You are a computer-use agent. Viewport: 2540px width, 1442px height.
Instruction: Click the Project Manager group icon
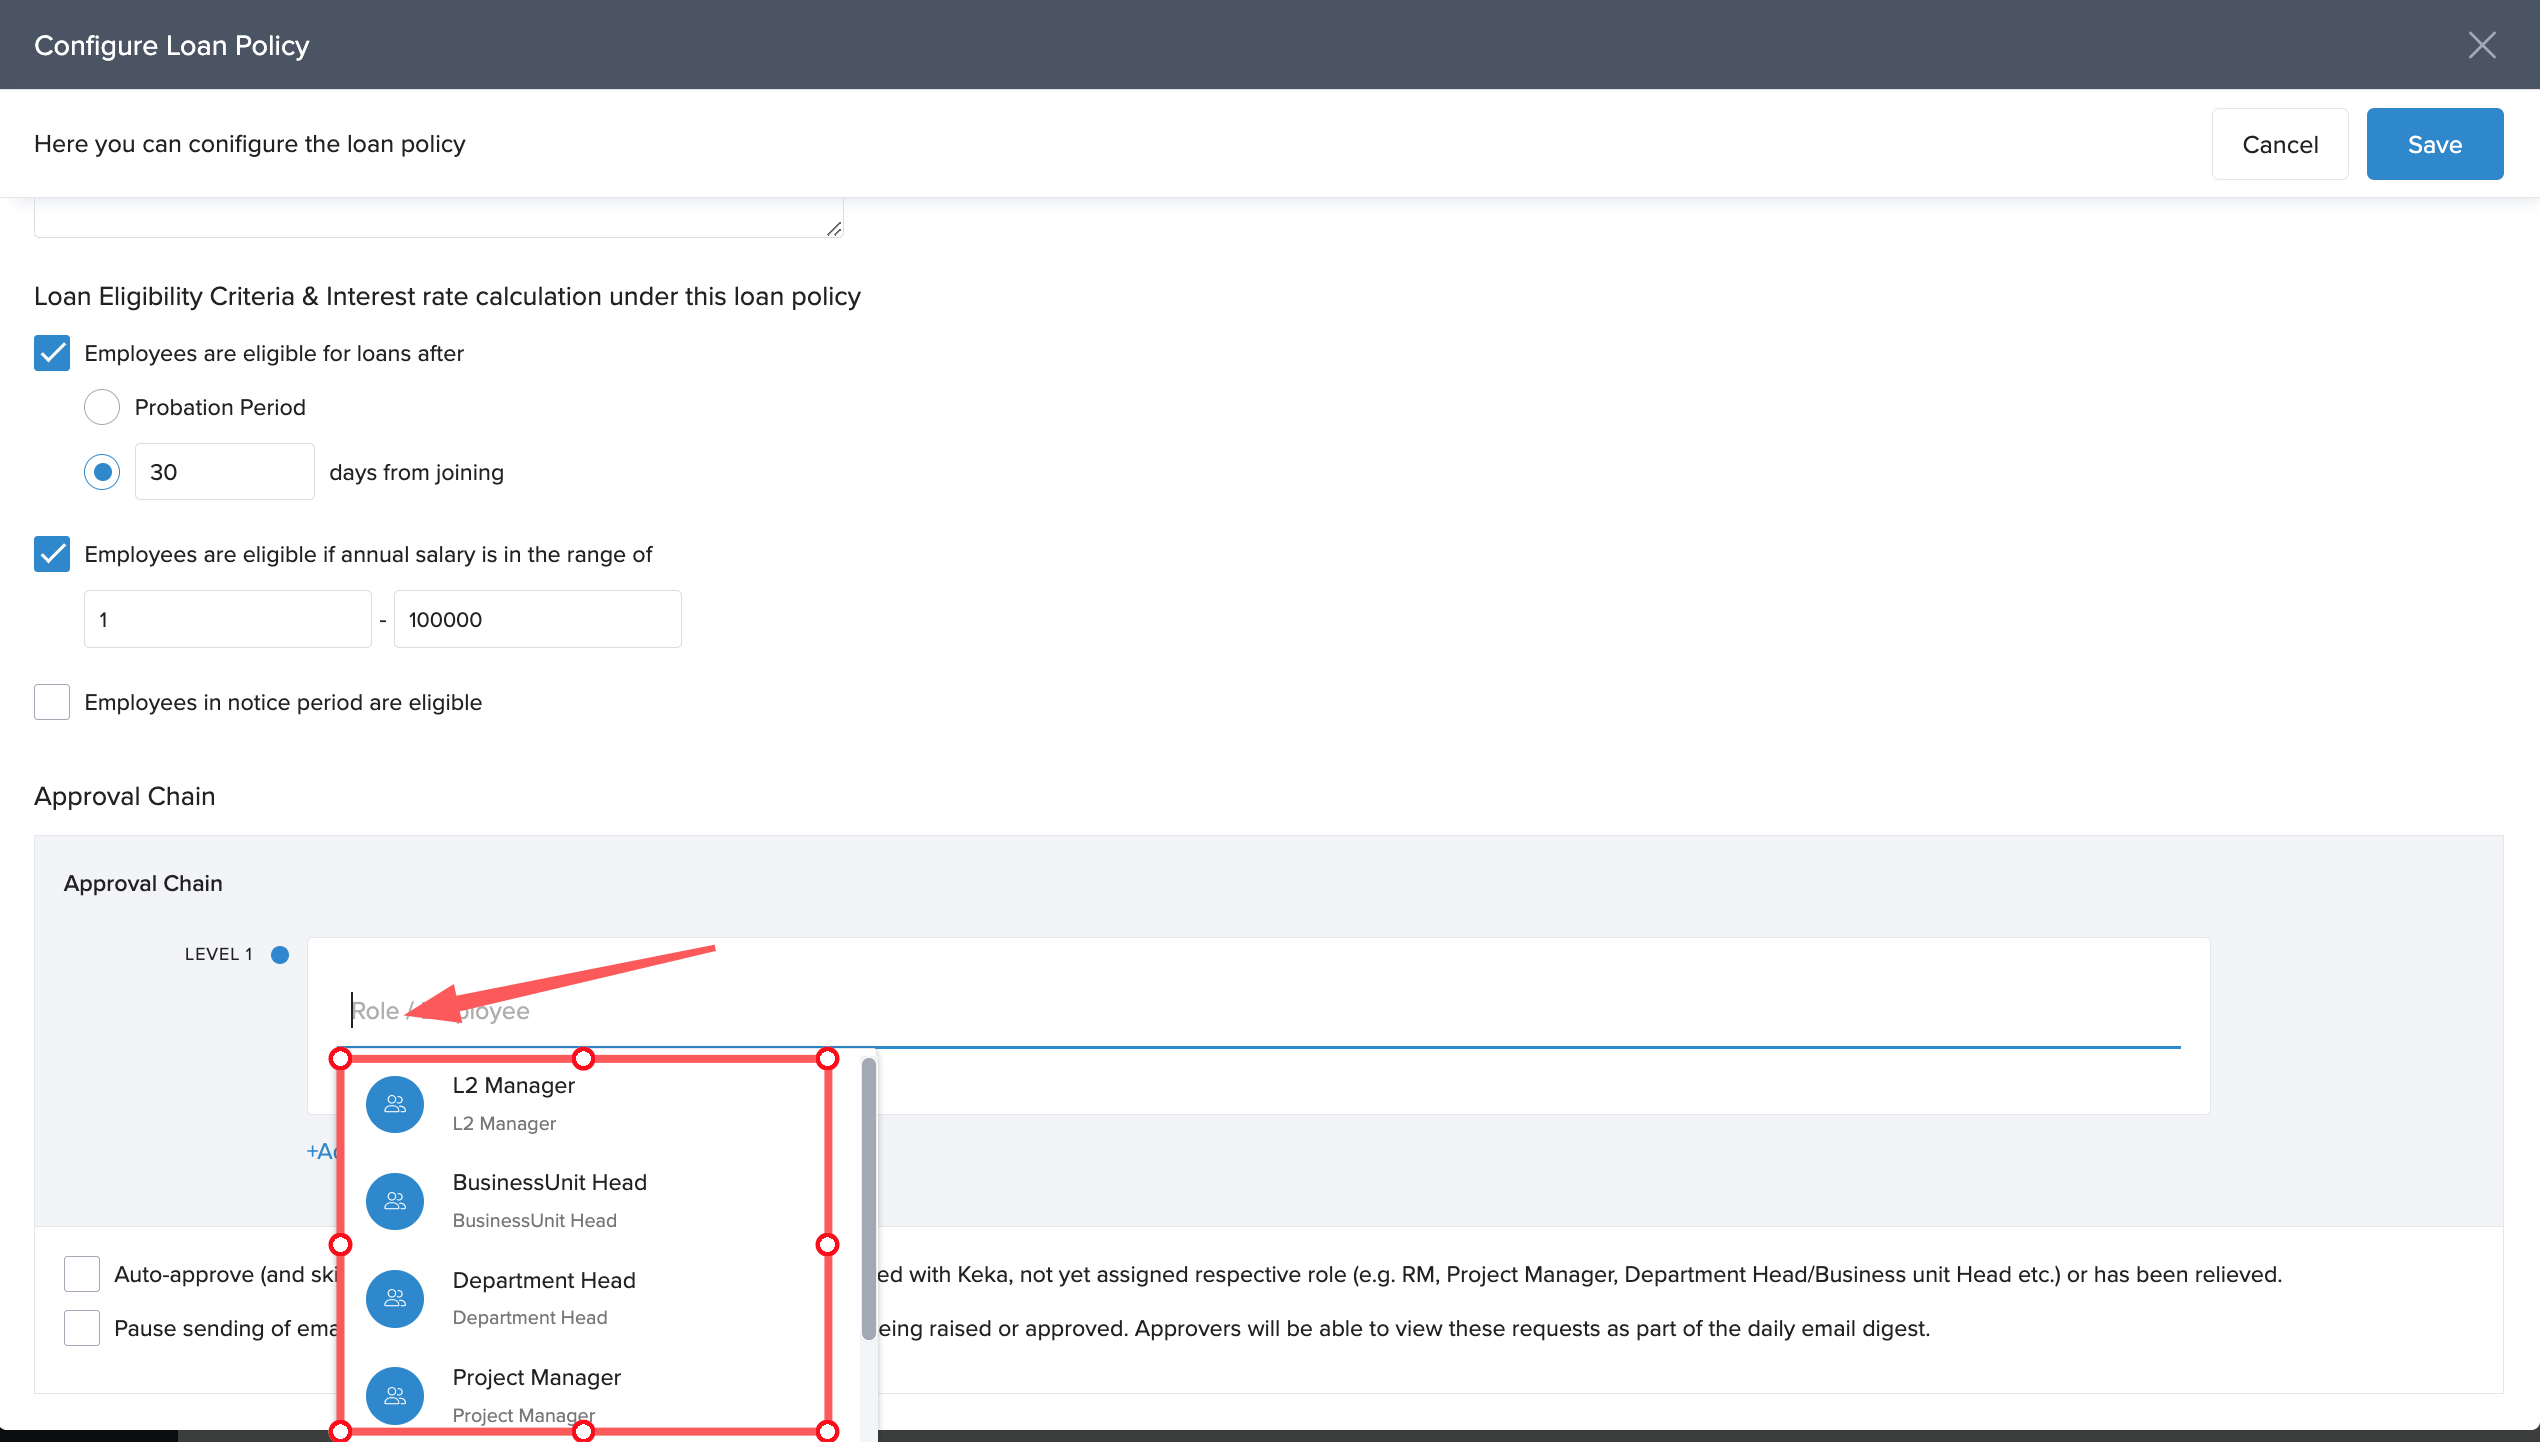(395, 1395)
